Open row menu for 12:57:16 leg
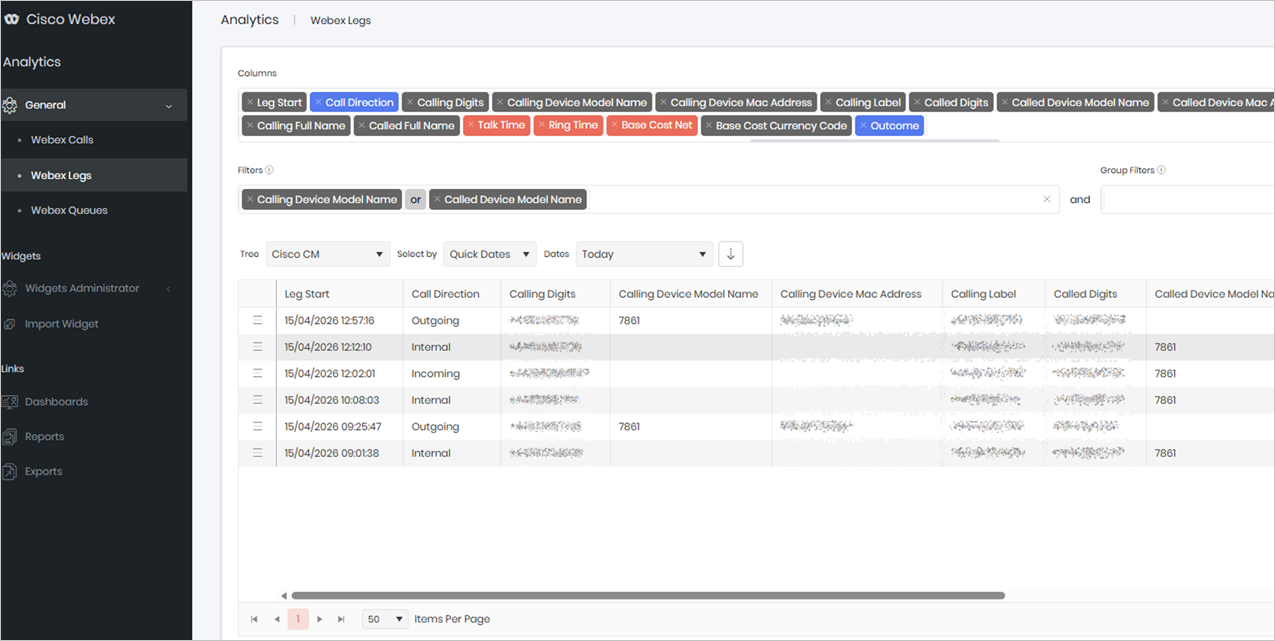Screen dimensions: 1275x641 pyautogui.click(x=257, y=321)
